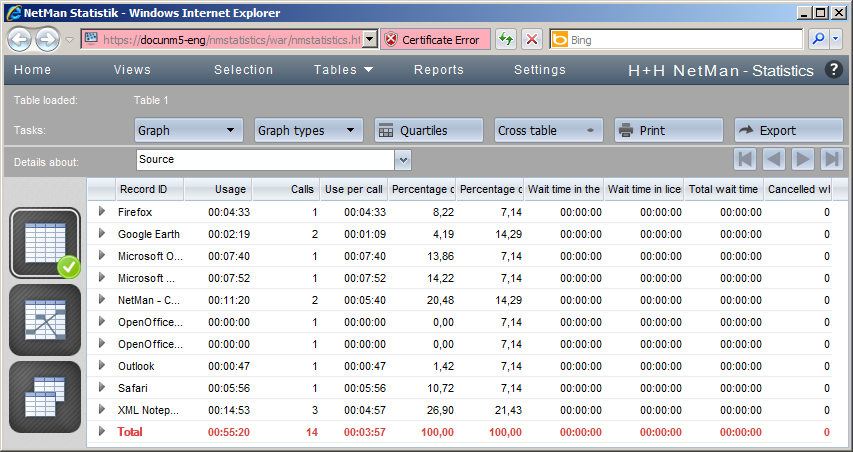
Task: Click the browser refresh icon
Action: click(506, 39)
